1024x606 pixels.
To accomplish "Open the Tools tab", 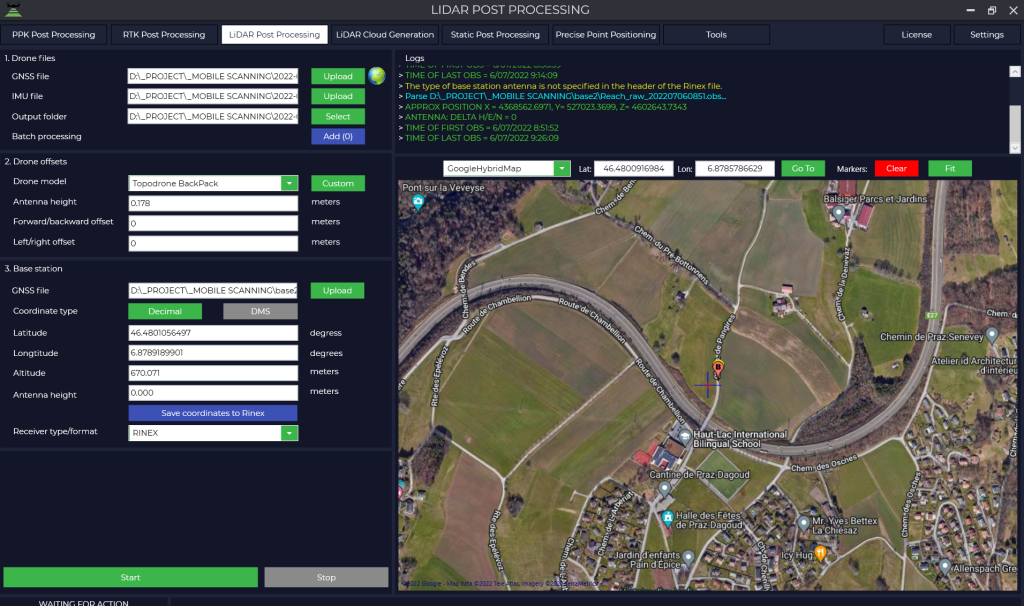I will tap(716, 35).
